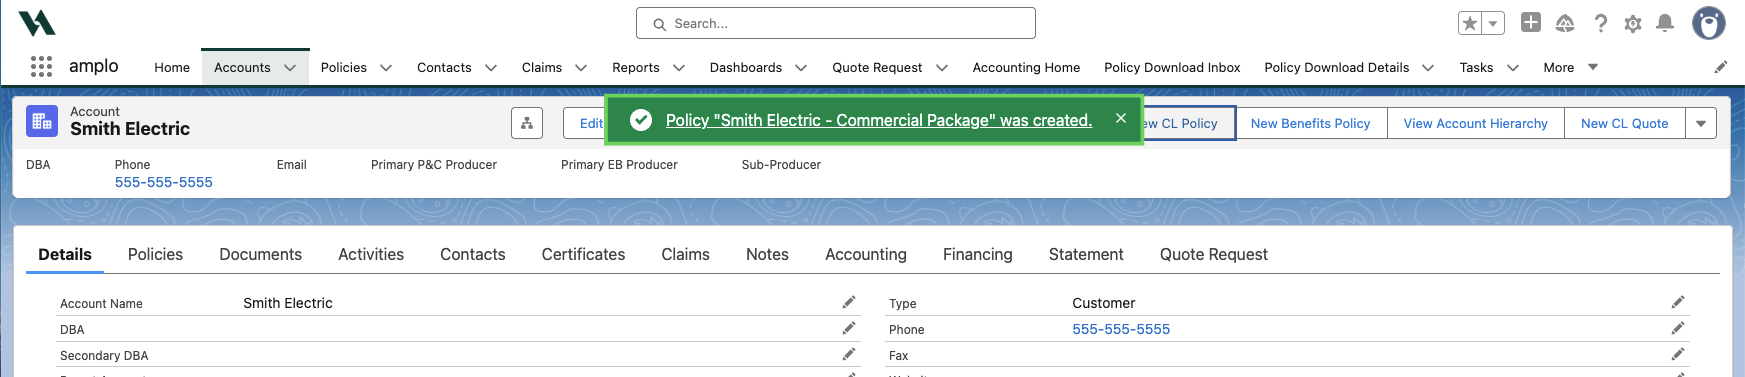Open the Accounts nav item

coord(242,67)
